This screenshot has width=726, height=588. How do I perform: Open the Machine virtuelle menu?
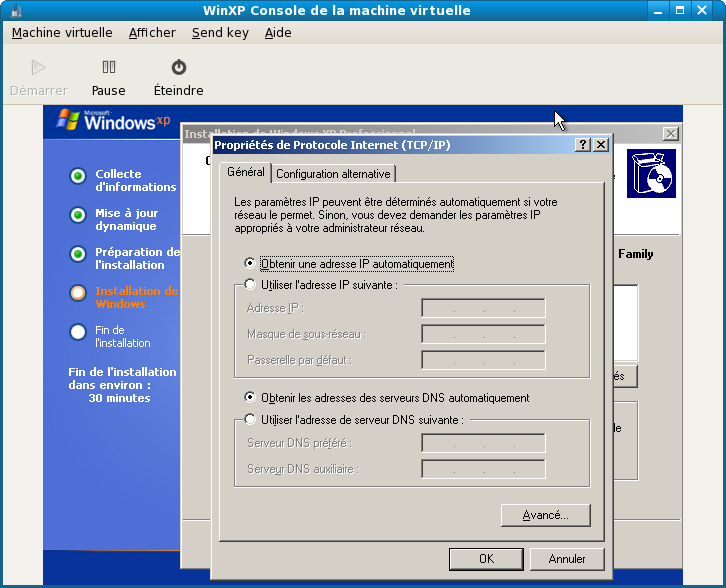point(62,33)
